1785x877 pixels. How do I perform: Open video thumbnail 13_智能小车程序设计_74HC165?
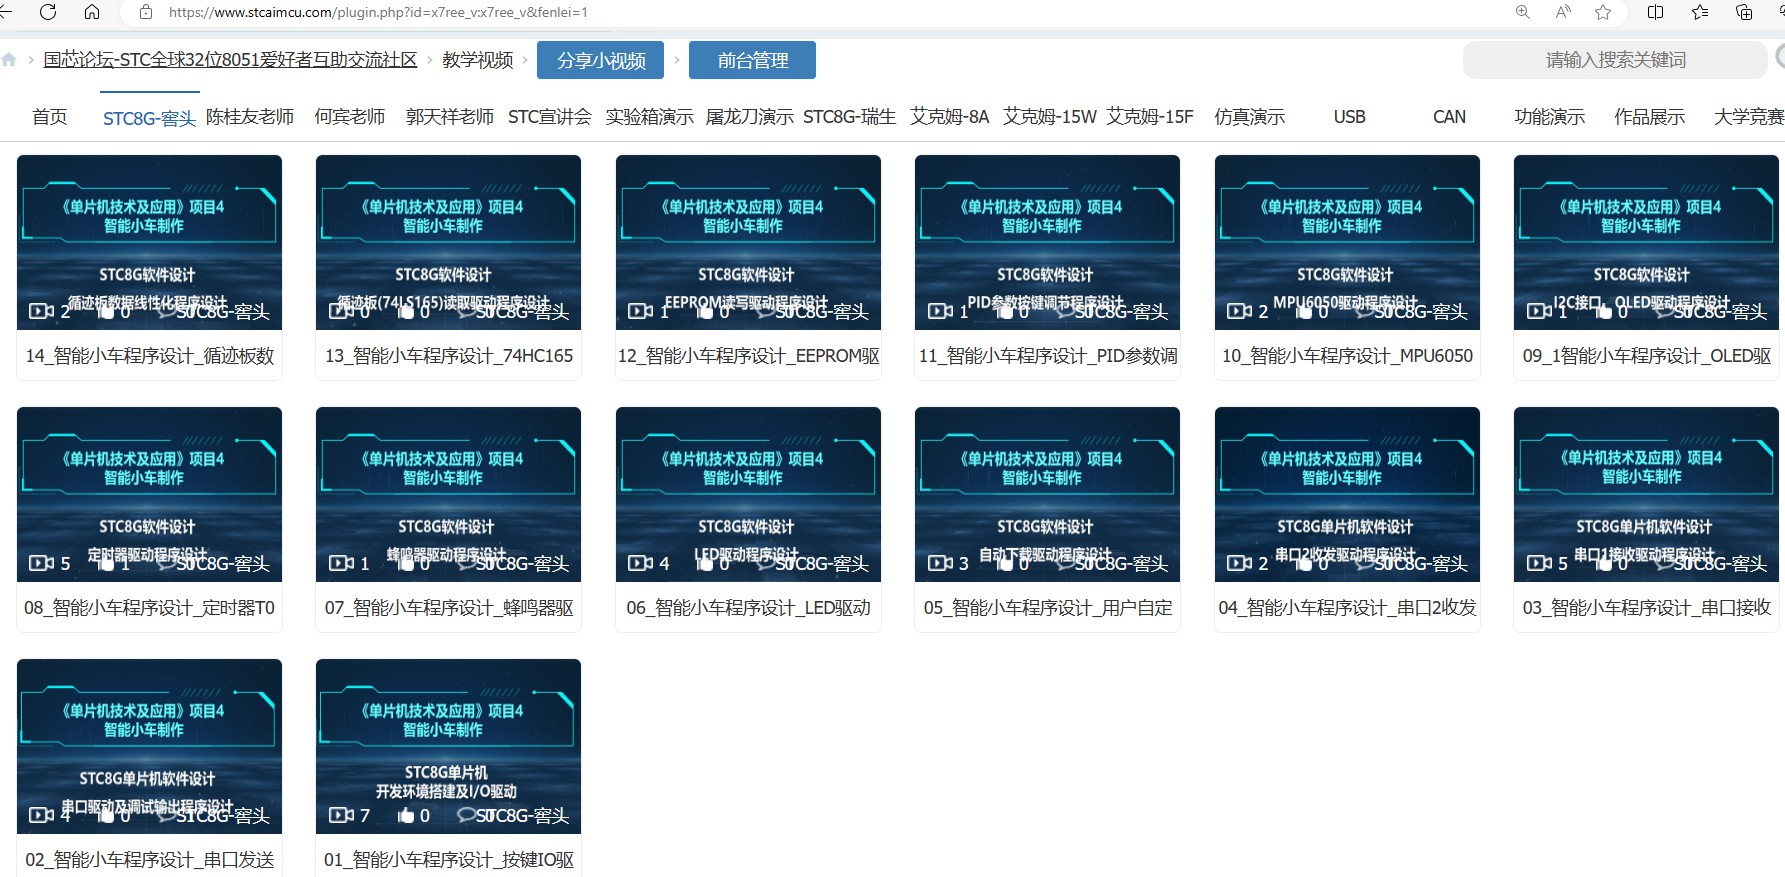448,242
